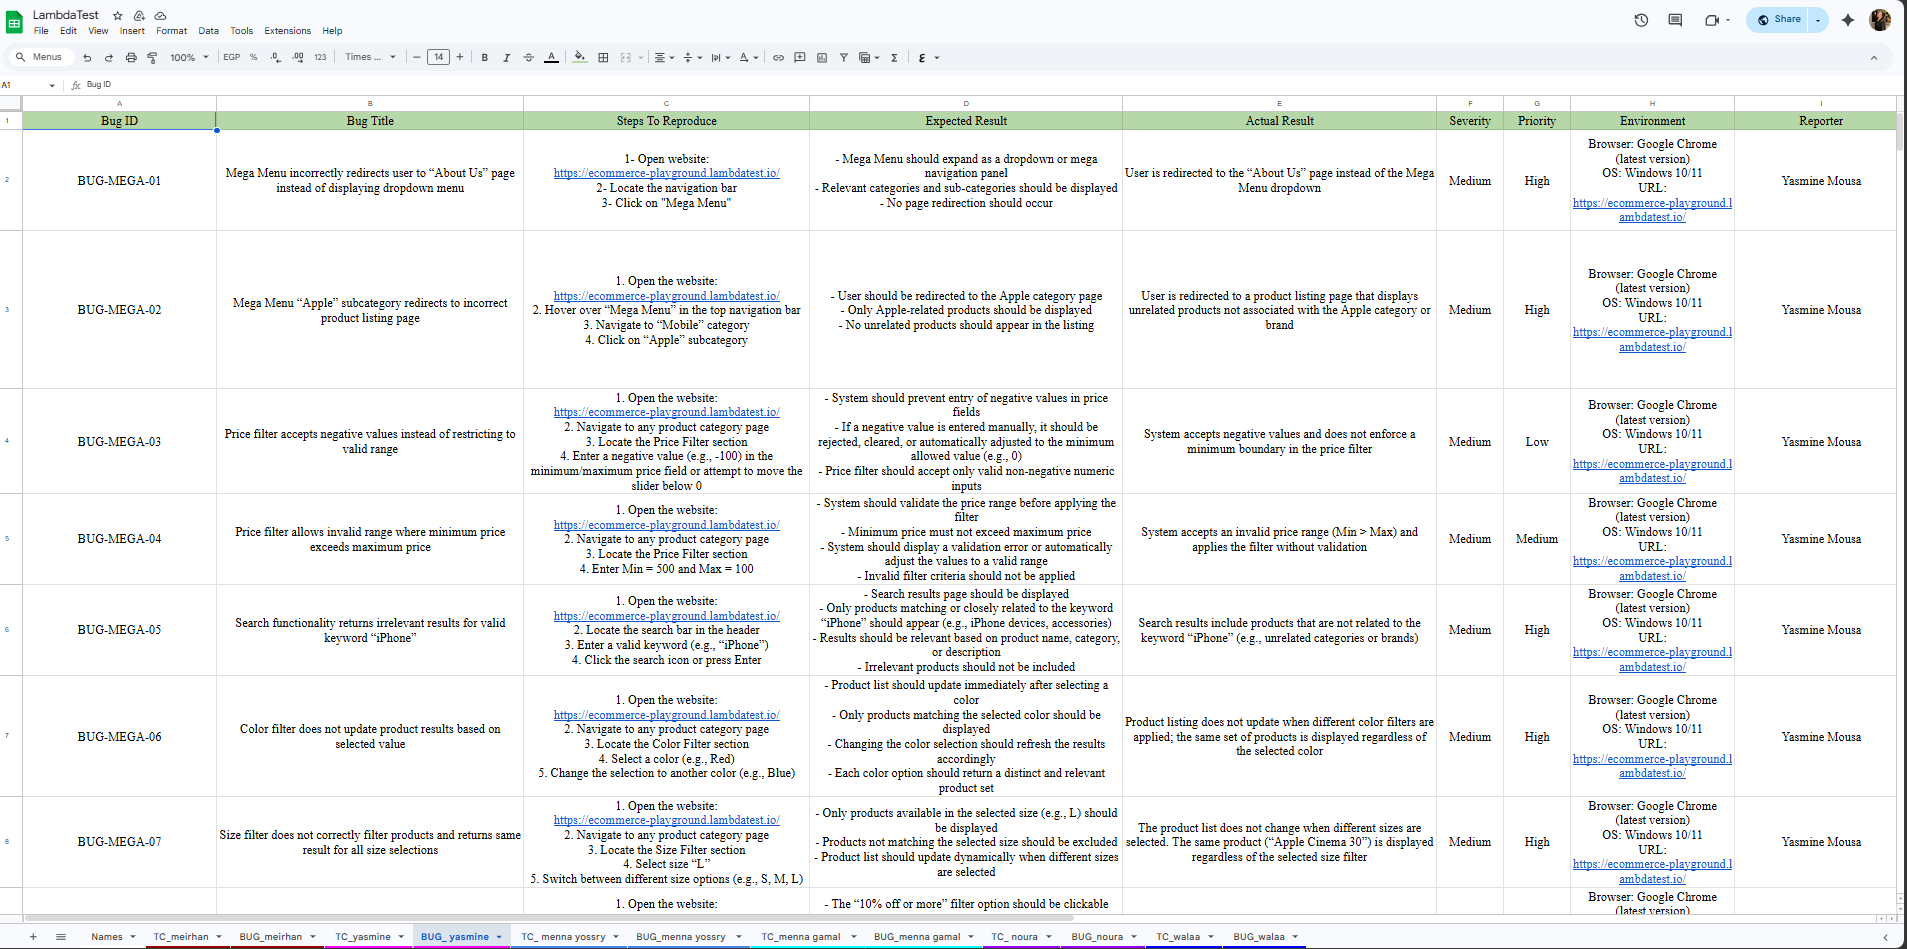The image size is (1907, 949).
Task: Click the merge cells icon
Action: point(625,58)
